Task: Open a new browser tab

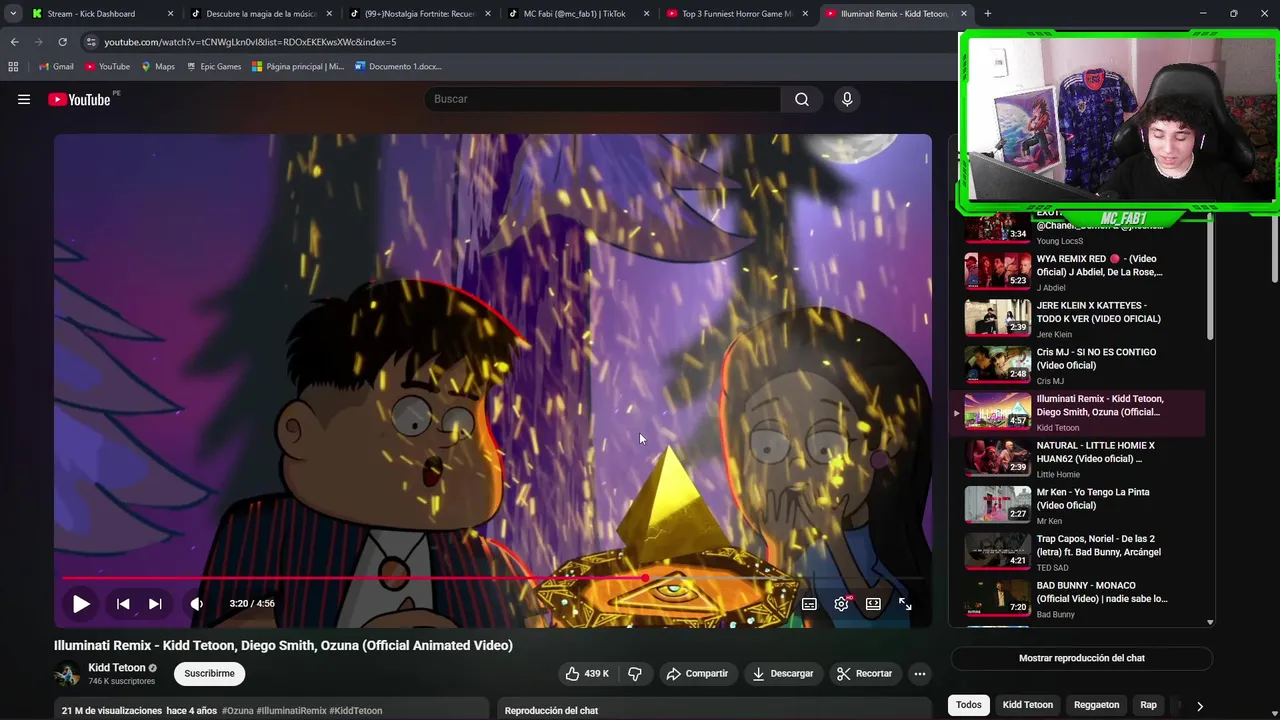Action: (x=988, y=14)
